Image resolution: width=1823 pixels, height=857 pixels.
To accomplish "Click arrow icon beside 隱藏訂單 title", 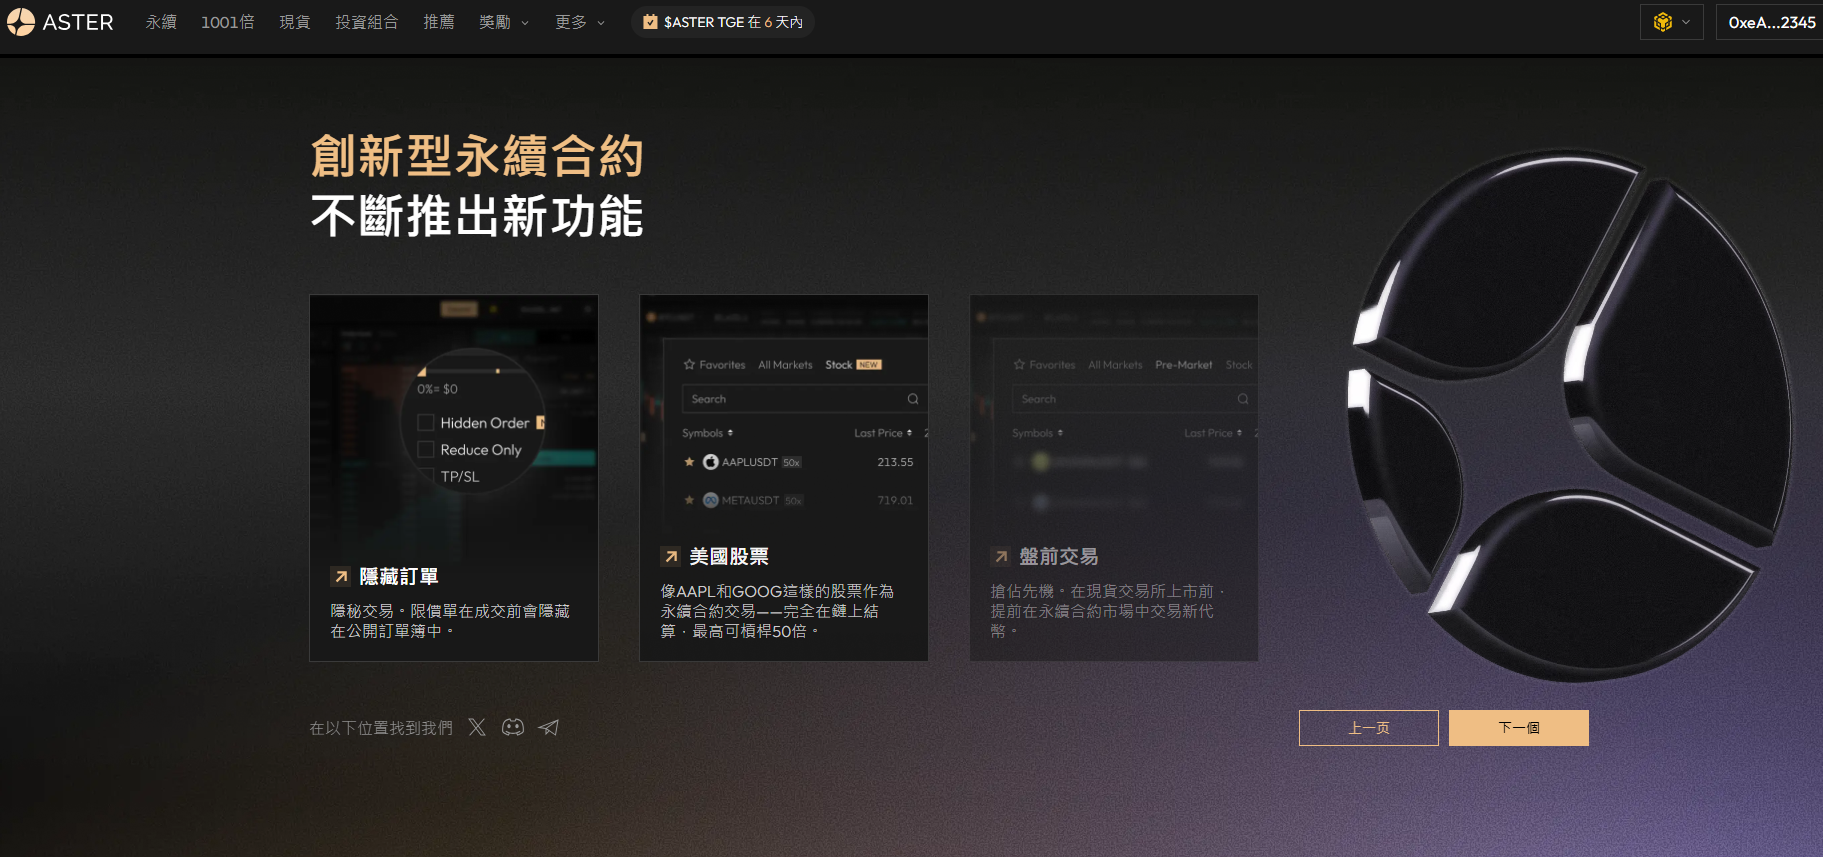I will point(341,577).
